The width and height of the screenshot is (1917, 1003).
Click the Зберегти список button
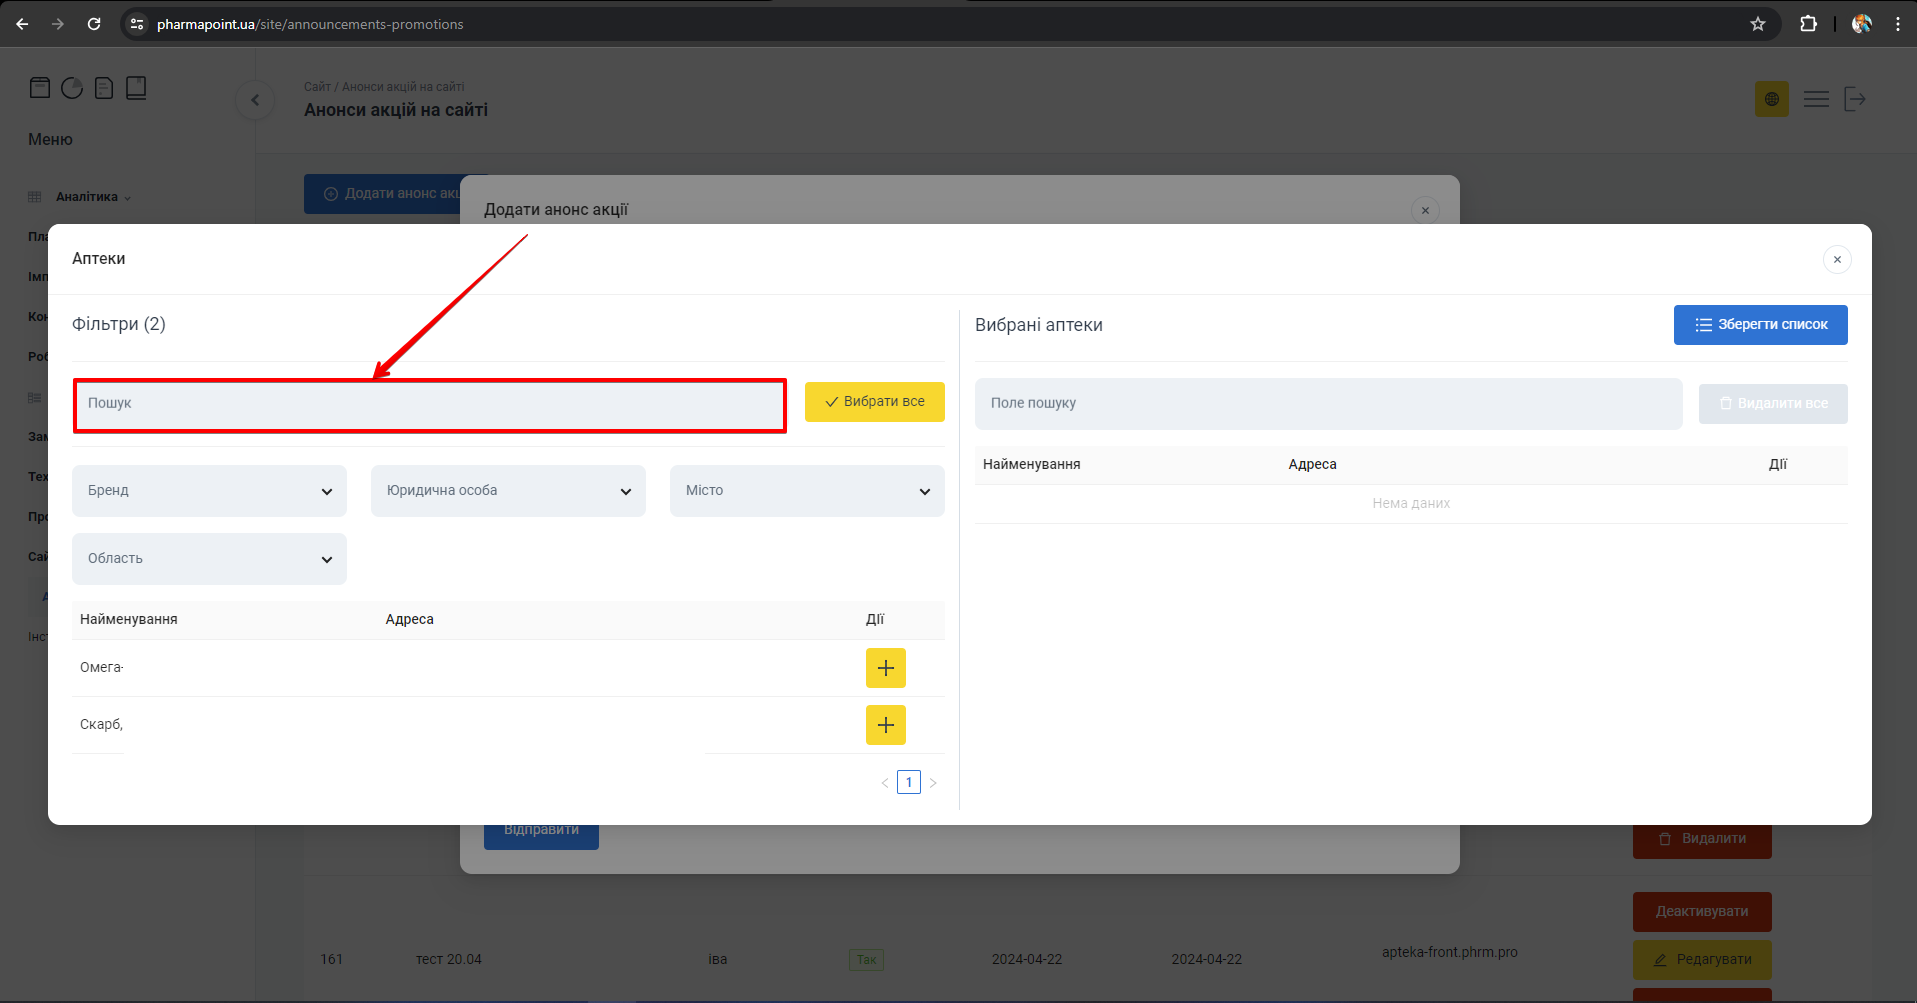coord(1760,325)
